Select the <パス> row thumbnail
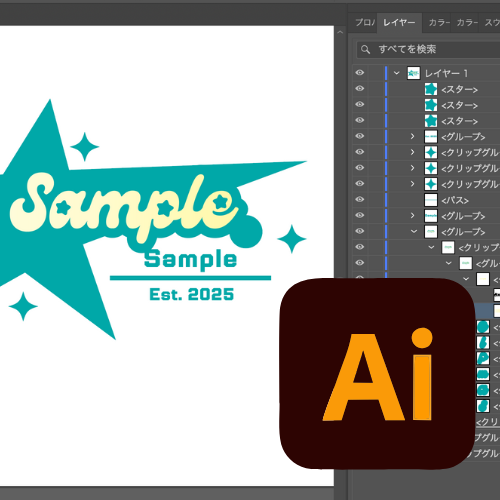Viewport: 500px width, 500px height. [x=431, y=200]
